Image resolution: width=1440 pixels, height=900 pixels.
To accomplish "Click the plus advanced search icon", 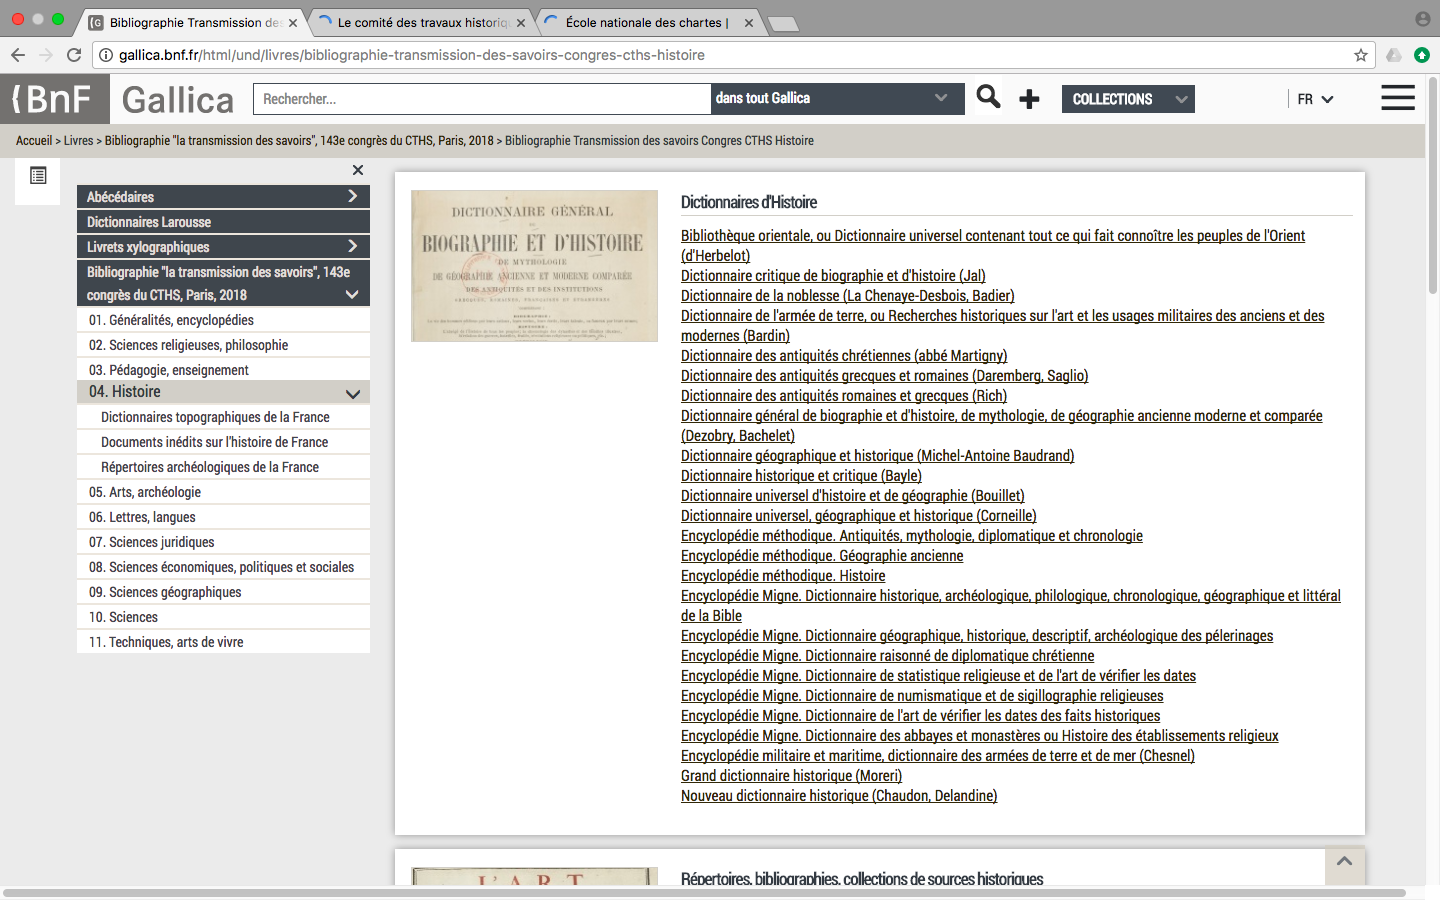I will point(1029,98).
